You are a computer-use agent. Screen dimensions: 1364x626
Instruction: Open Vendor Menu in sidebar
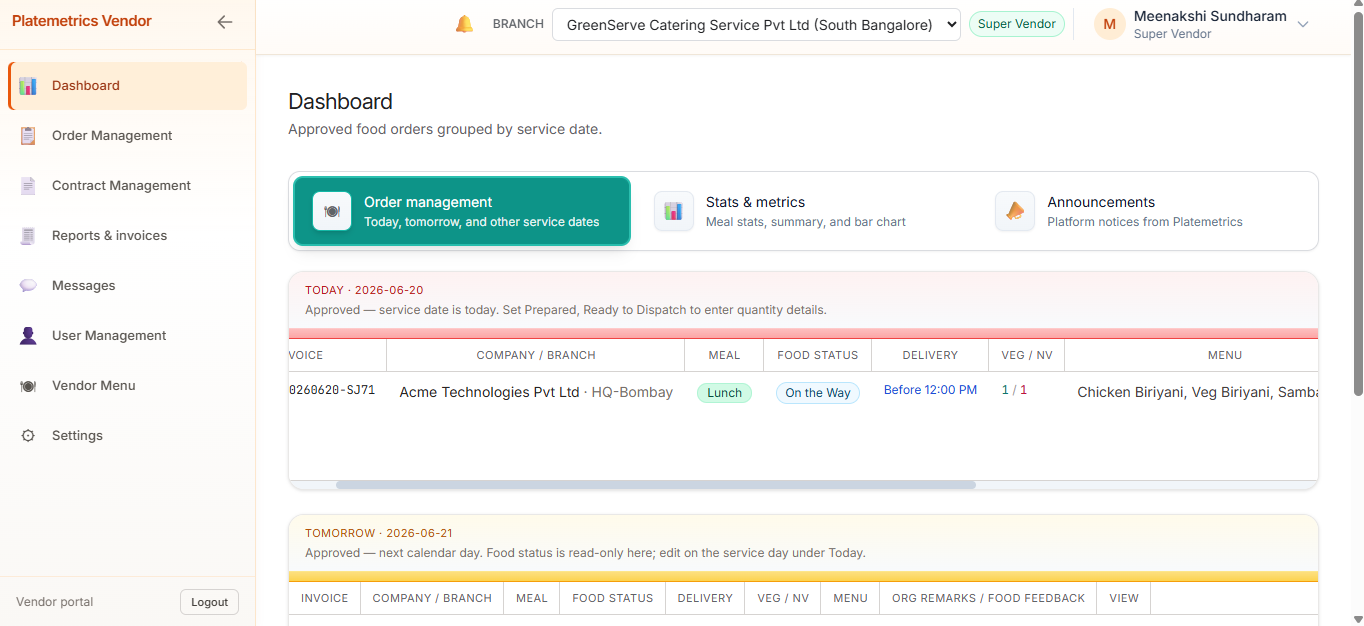coord(128,386)
